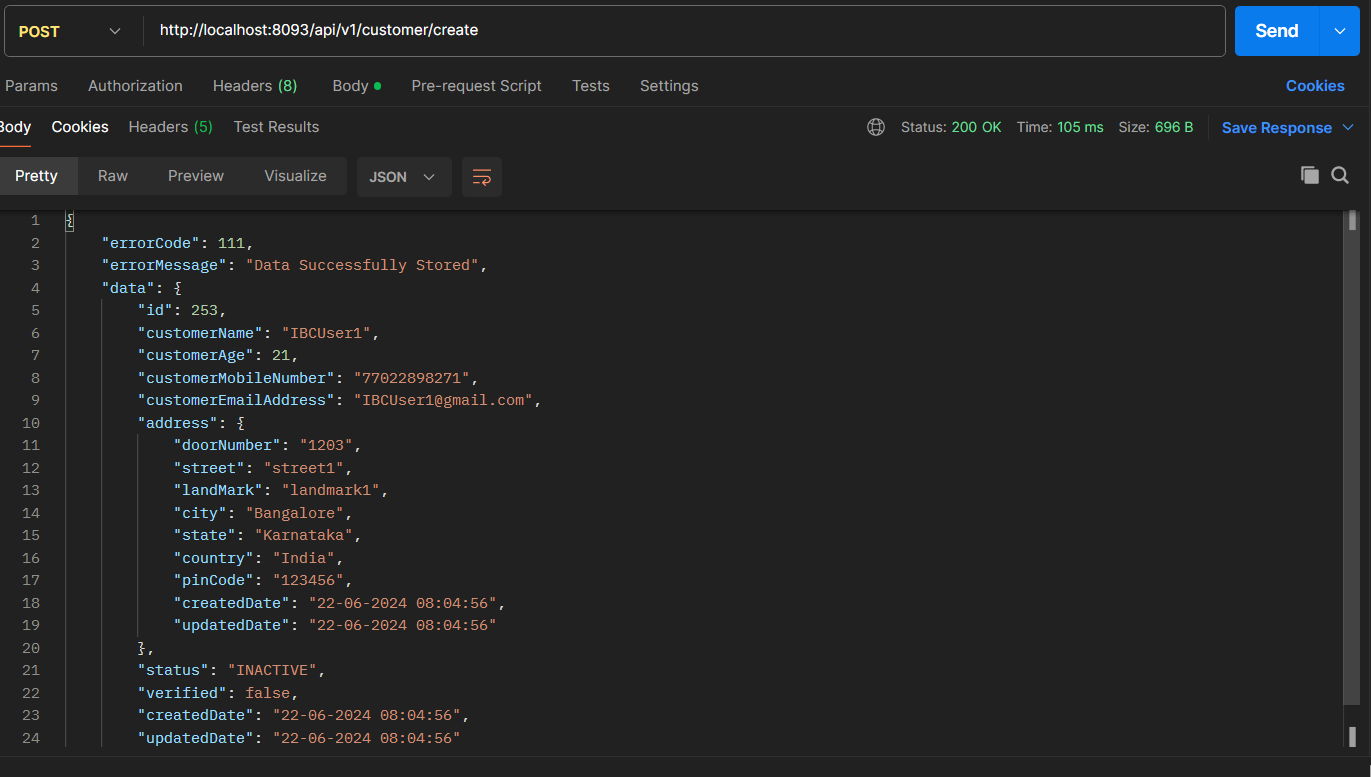The height and width of the screenshot is (777, 1371).
Task: Click the Send request button
Action: click(1276, 31)
